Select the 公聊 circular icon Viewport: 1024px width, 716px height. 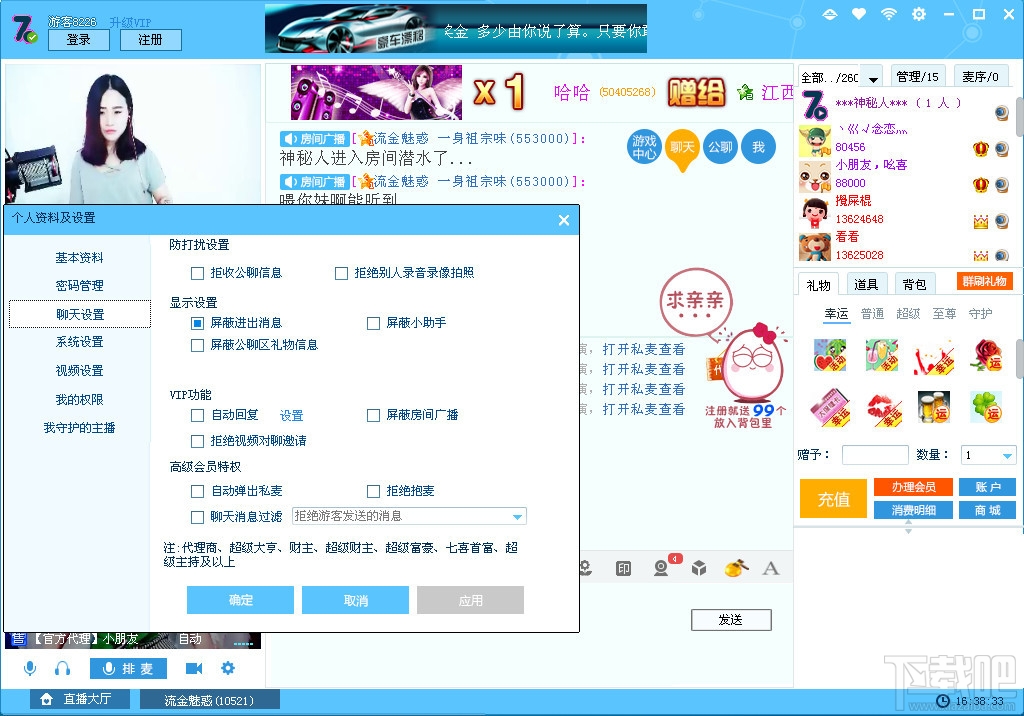(x=720, y=146)
